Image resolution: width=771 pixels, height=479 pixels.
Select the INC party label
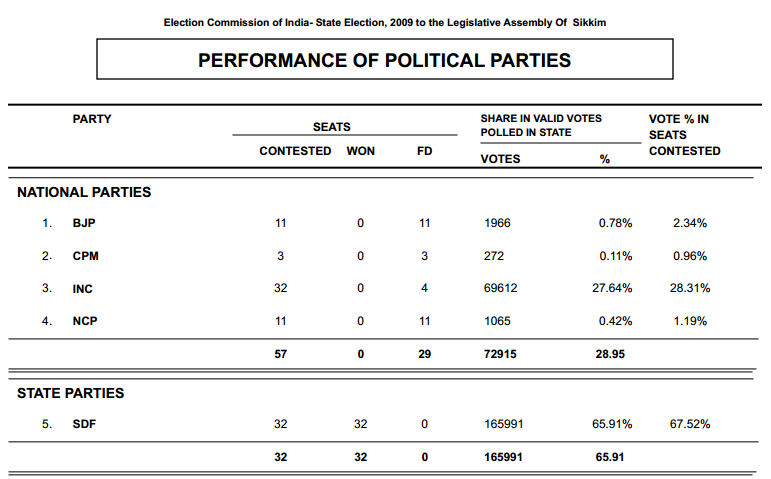84,288
